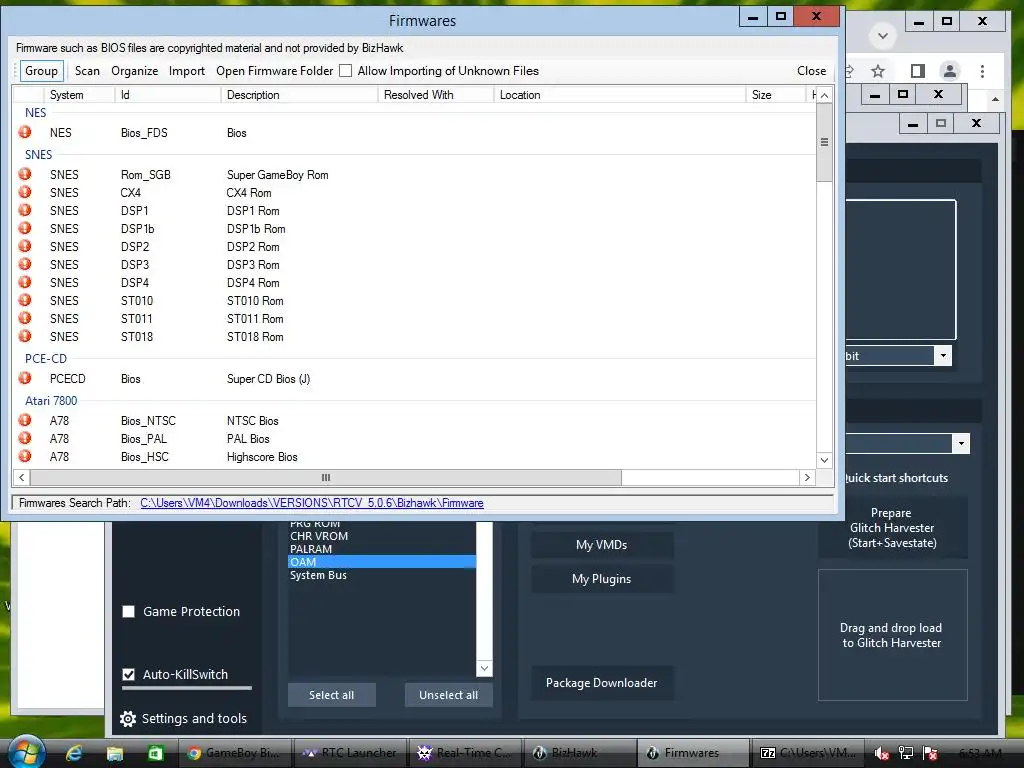Click the horizontal scroll right arrow

pos(807,477)
